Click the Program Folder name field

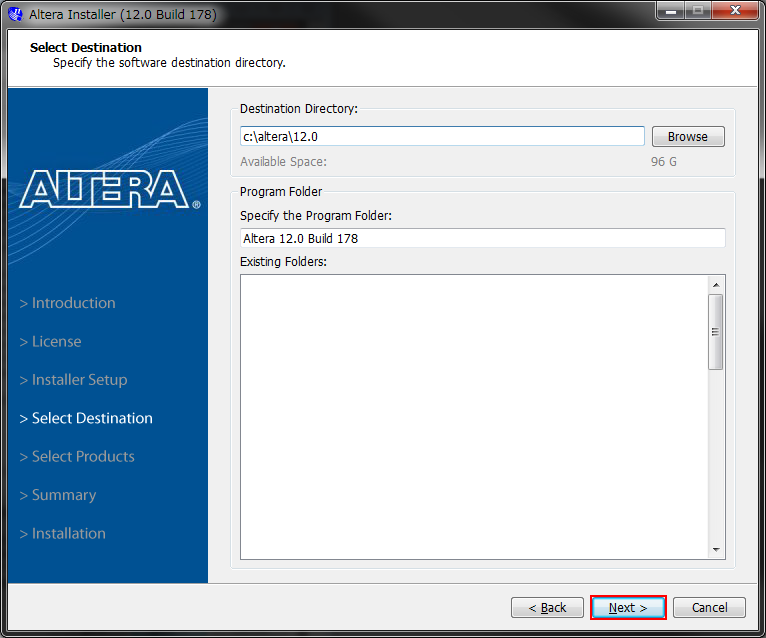483,238
